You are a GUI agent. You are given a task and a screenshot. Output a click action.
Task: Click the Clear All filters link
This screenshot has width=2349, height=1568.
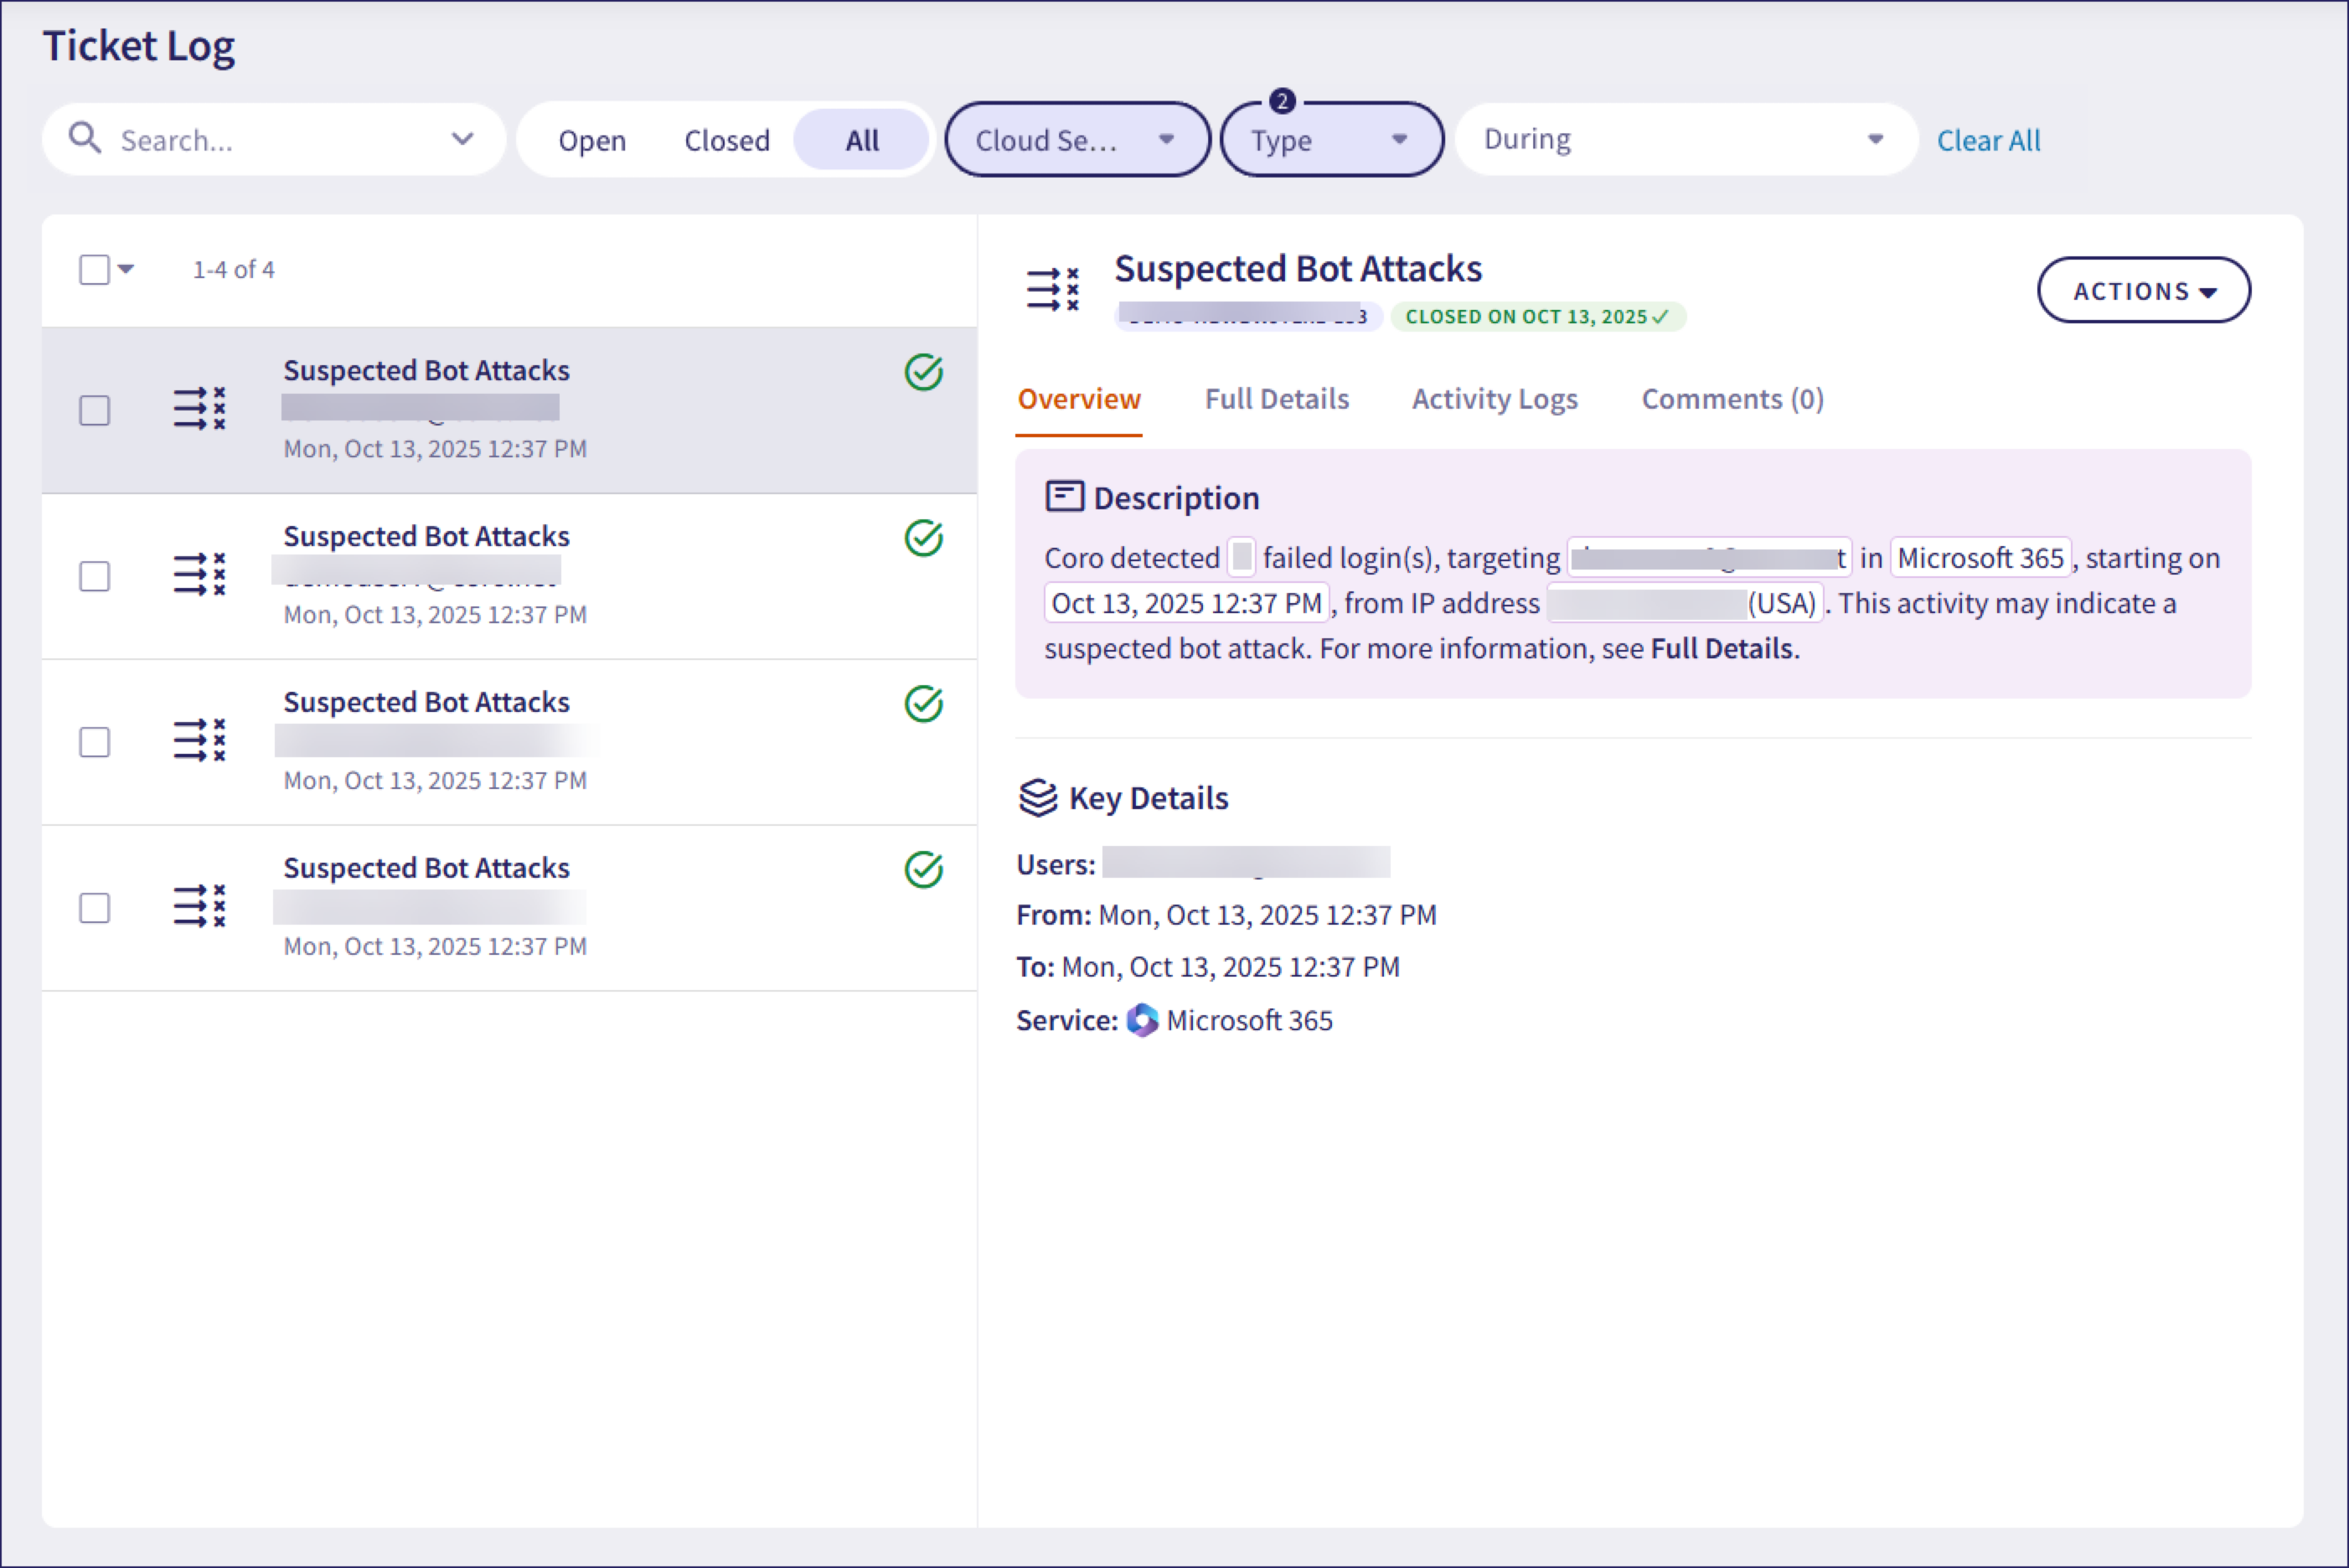[1988, 140]
